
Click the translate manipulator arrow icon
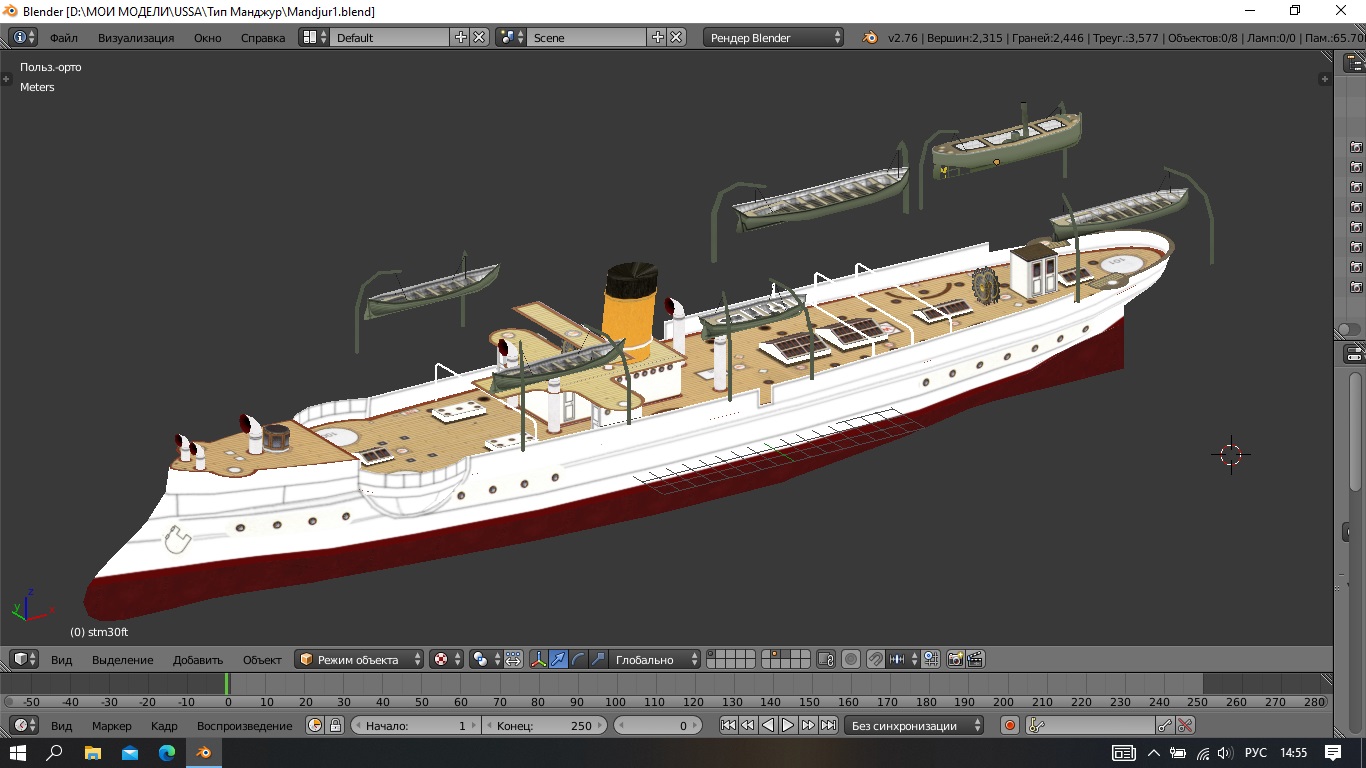coord(559,659)
